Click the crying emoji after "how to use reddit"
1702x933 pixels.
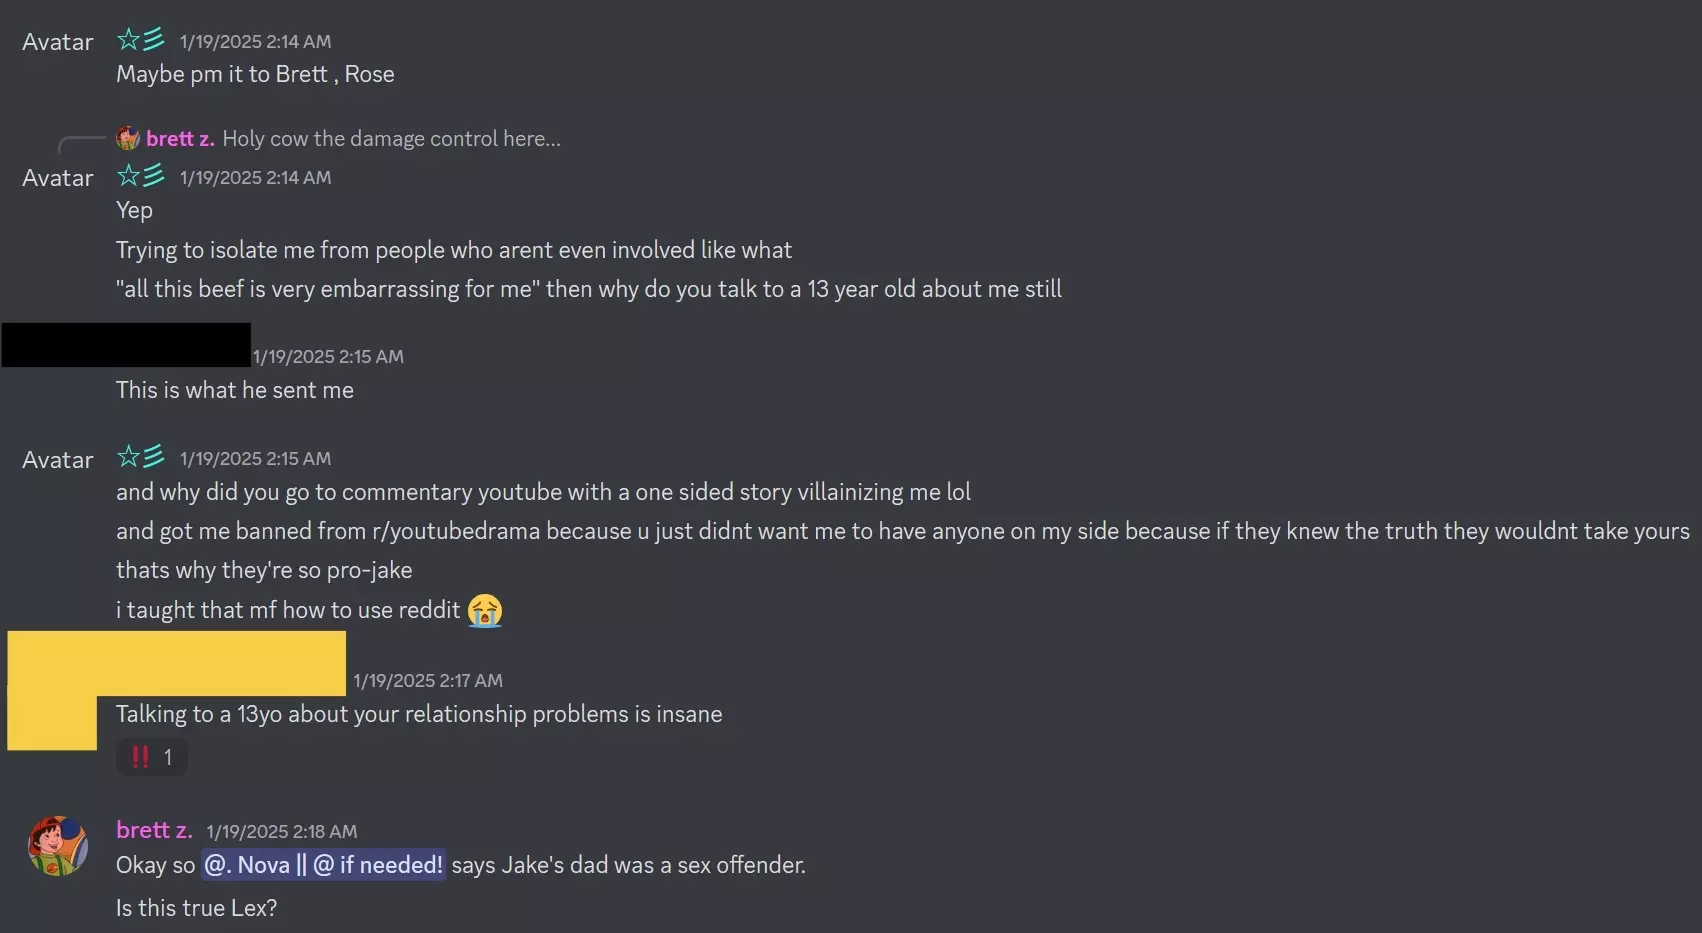tap(485, 610)
